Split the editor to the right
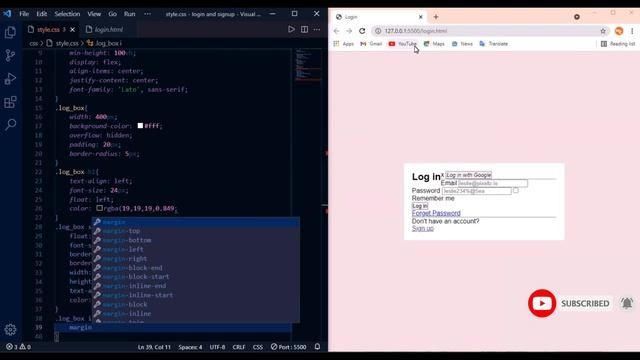This screenshot has width=640, height=360. pyautogui.click(x=304, y=29)
